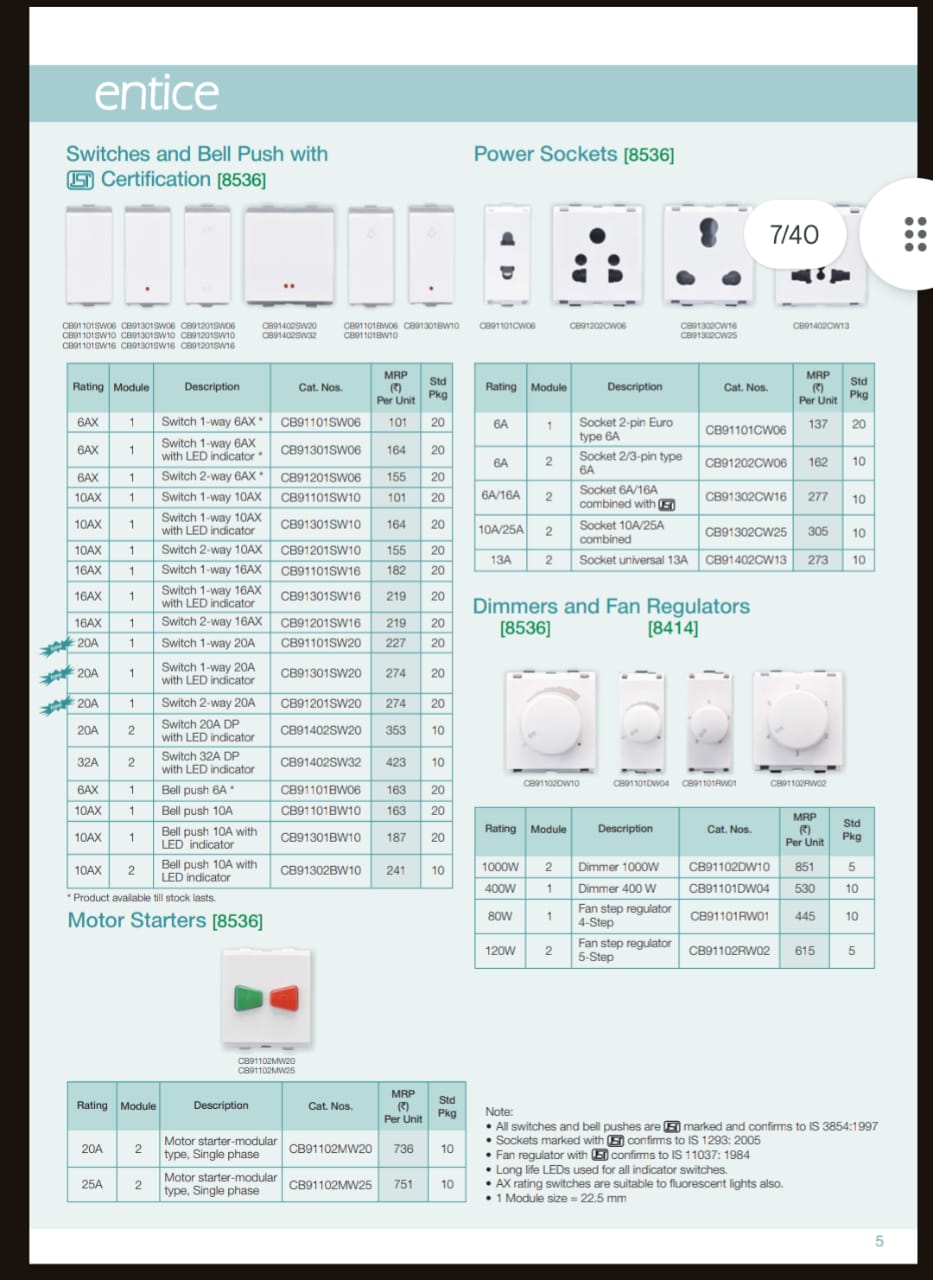Viewport: 933px width, 1280px height.
Task: Click the red stop button on motor starter
Action: click(283, 997)
